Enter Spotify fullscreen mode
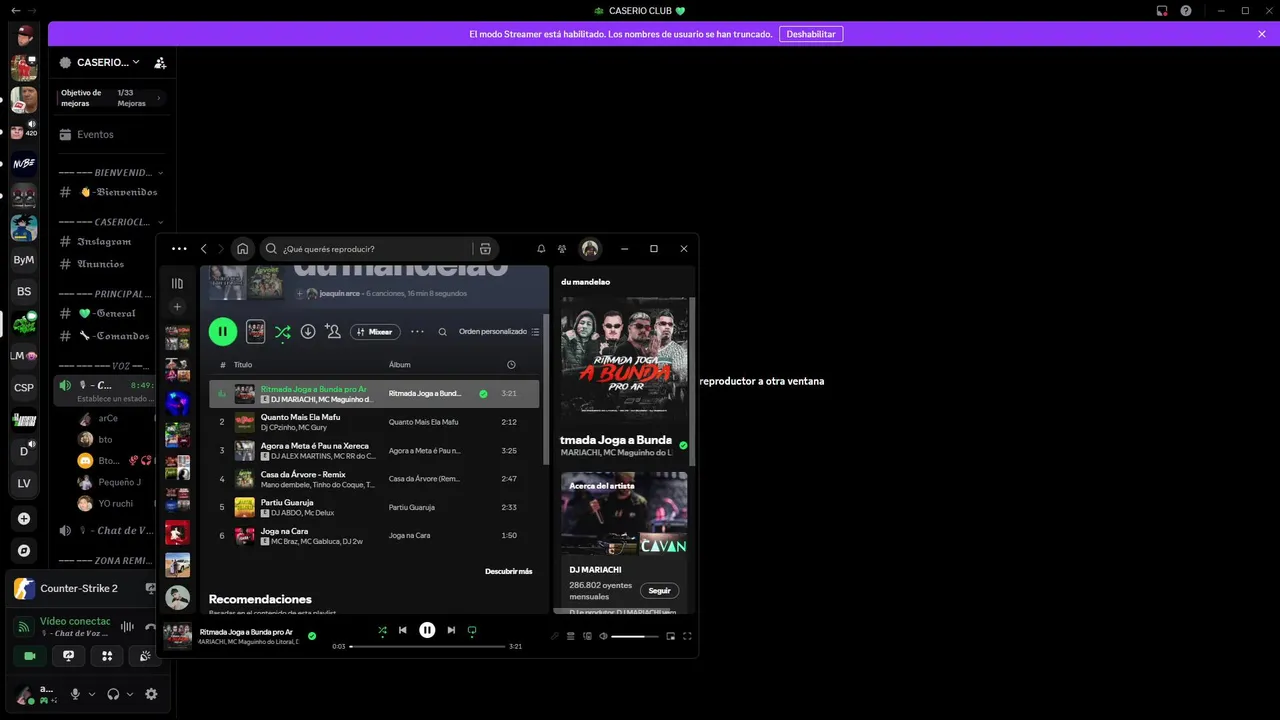The width and height of the screenshot is (1280, 720). [687, 636]
